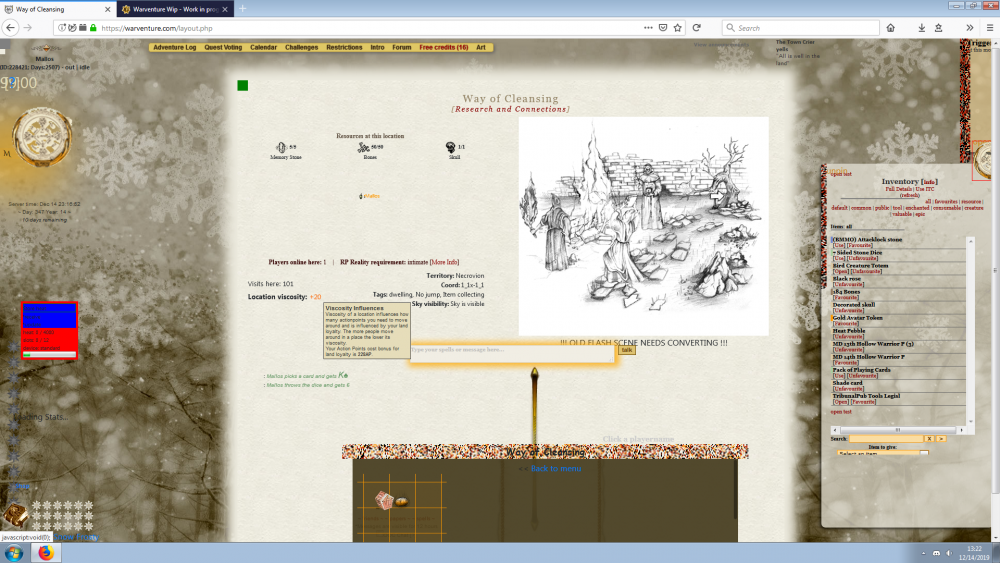
Task: Click the volume icon in the system tray
Action: 949,553
